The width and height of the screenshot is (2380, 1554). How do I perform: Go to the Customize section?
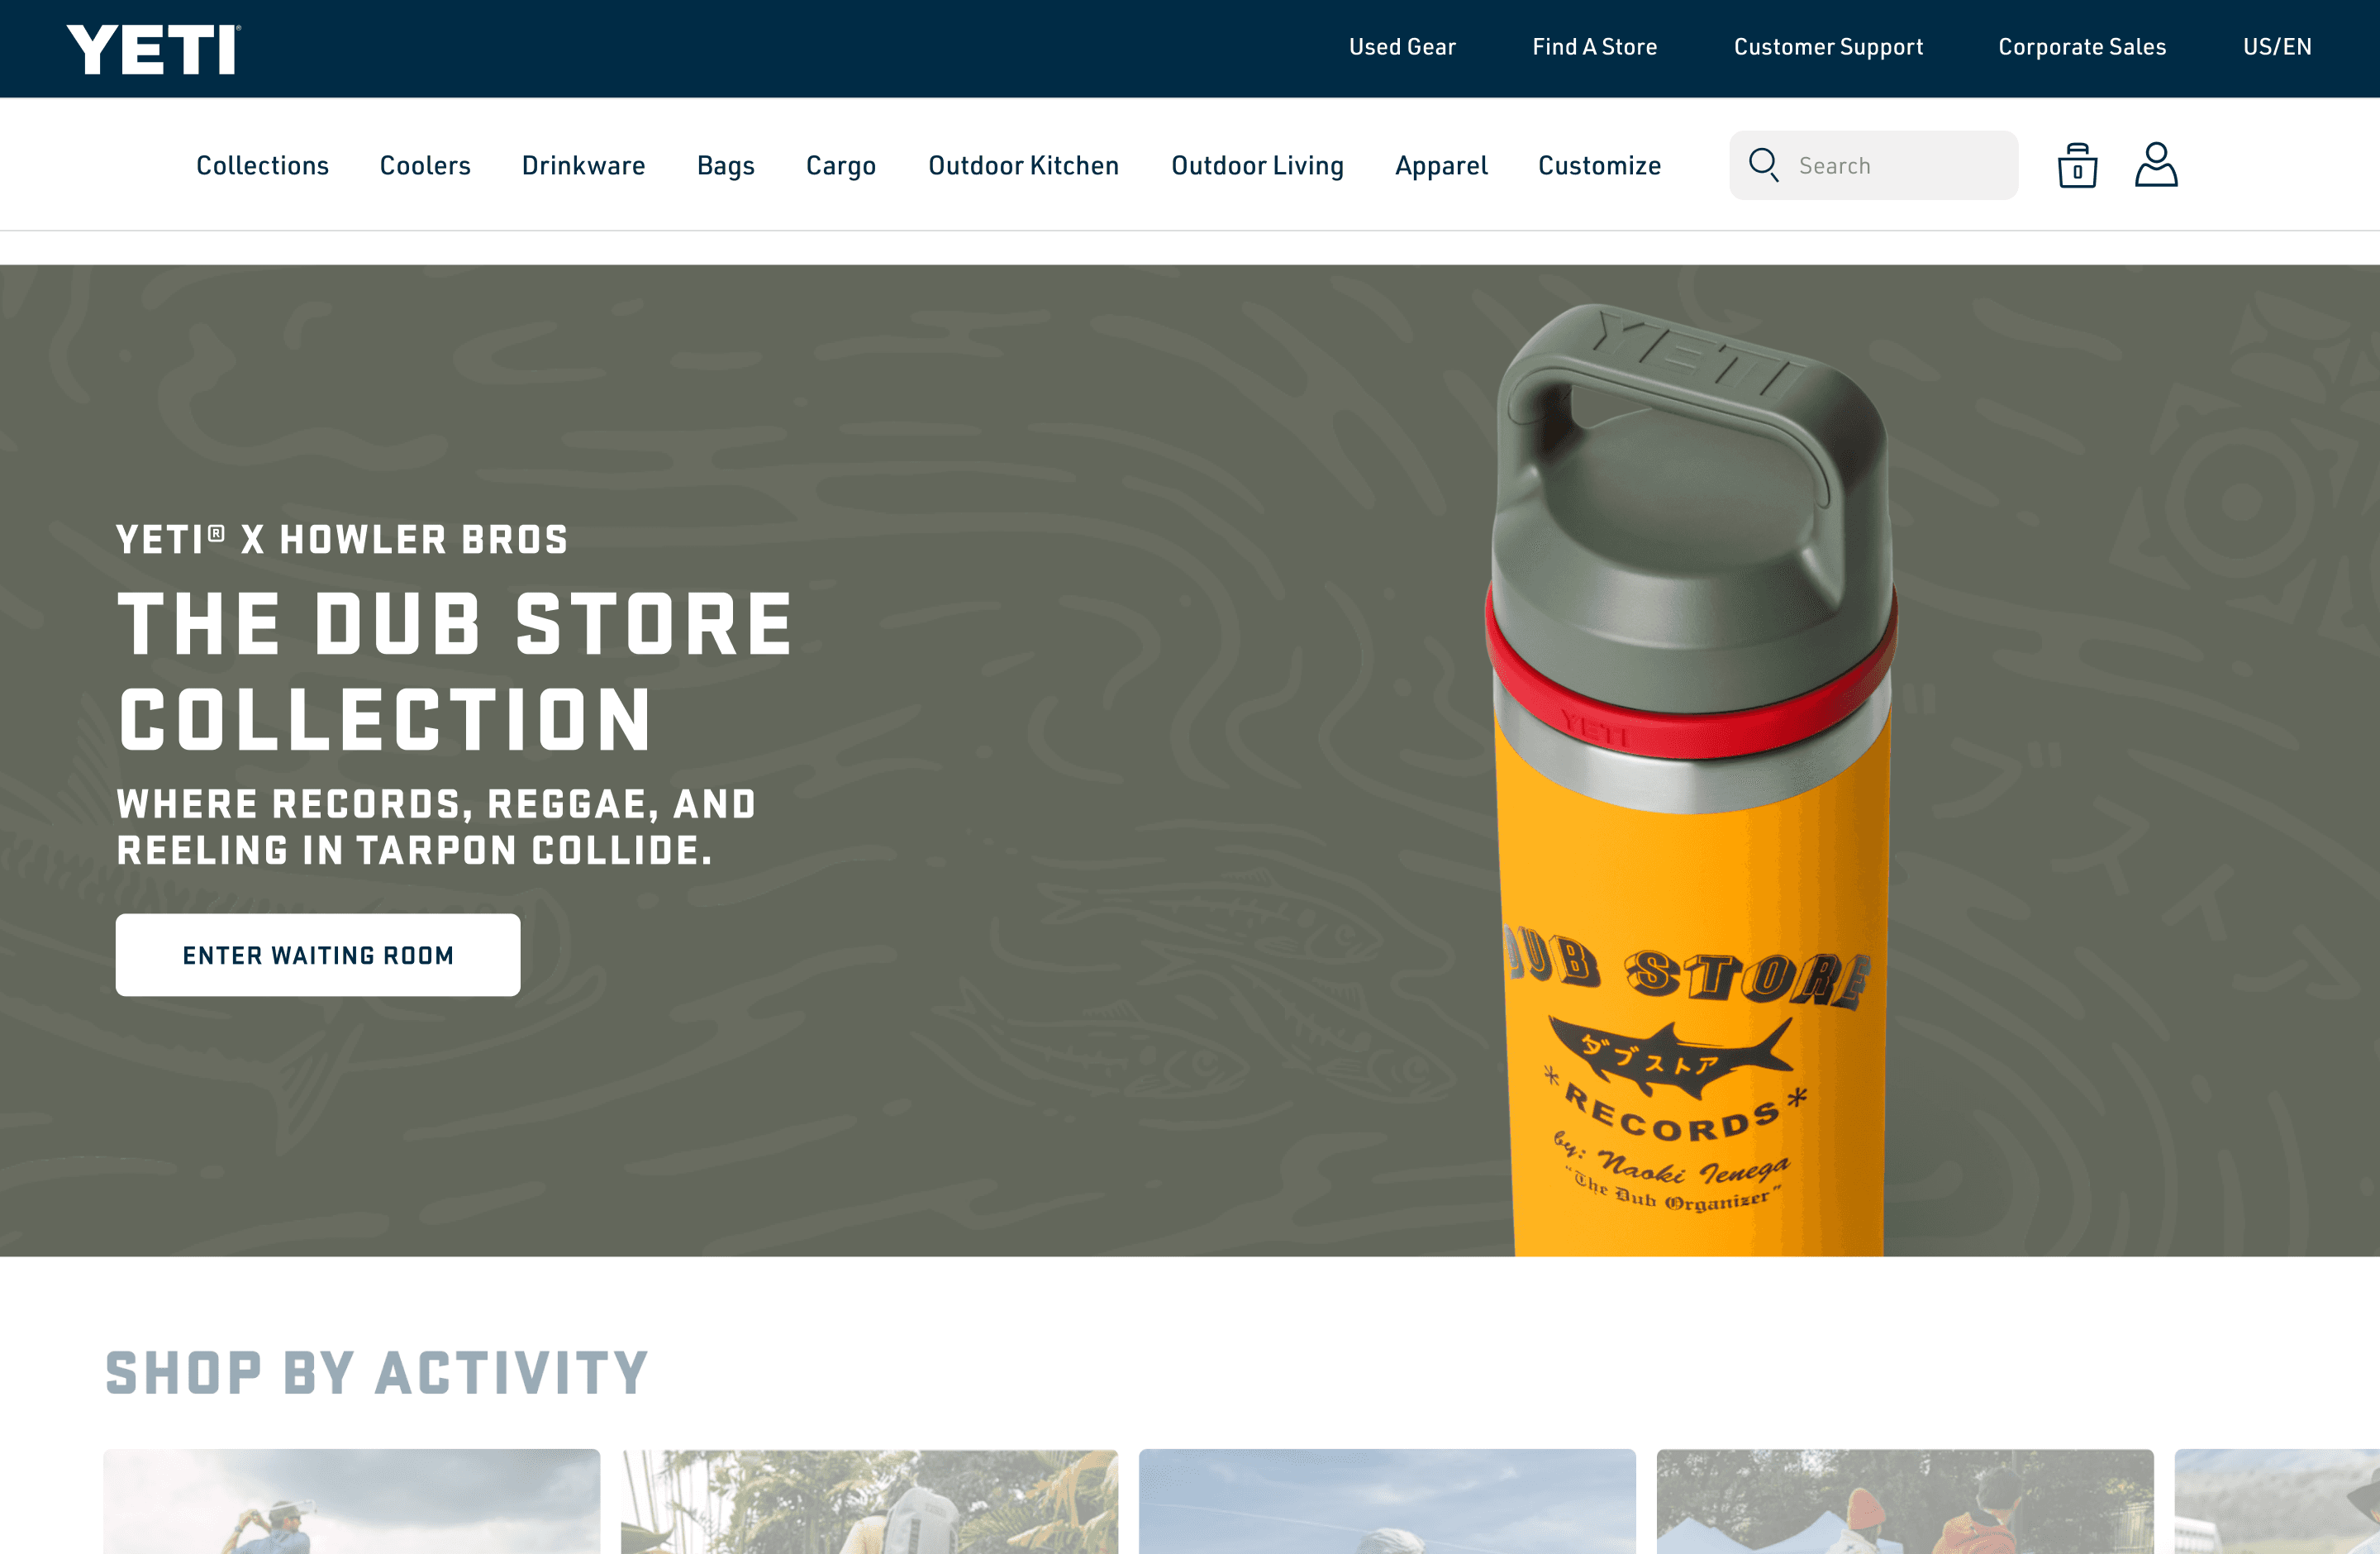(x=1599, y=165)
